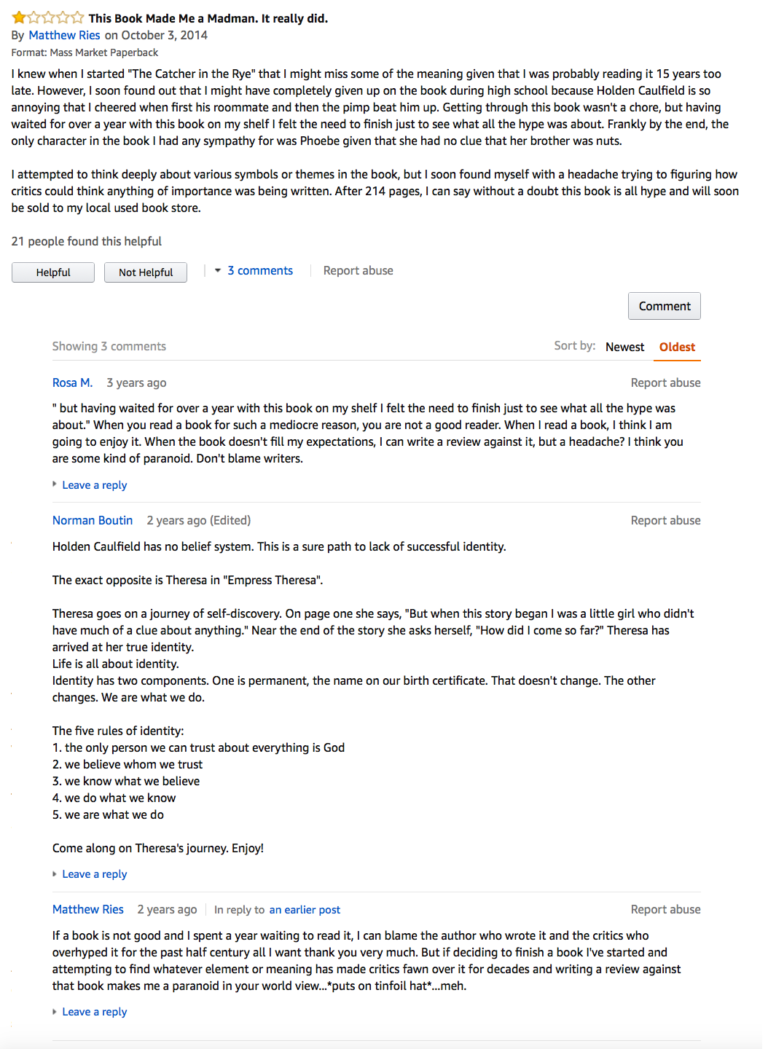Click the Helpful button
Viewport: 768px width, 1049px height.
pyautogui.click(x=52, y=271)
